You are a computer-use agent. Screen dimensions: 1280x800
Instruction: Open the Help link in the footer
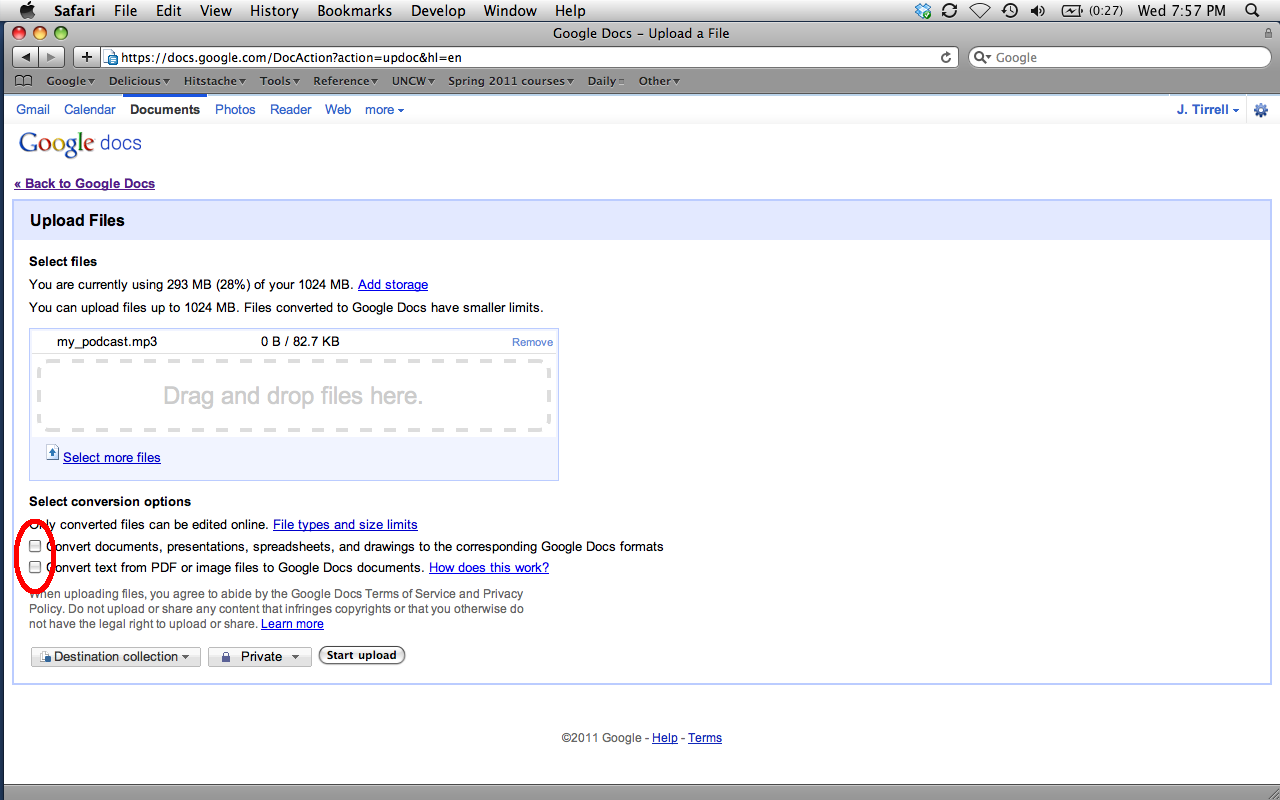(x=665, y=738)
